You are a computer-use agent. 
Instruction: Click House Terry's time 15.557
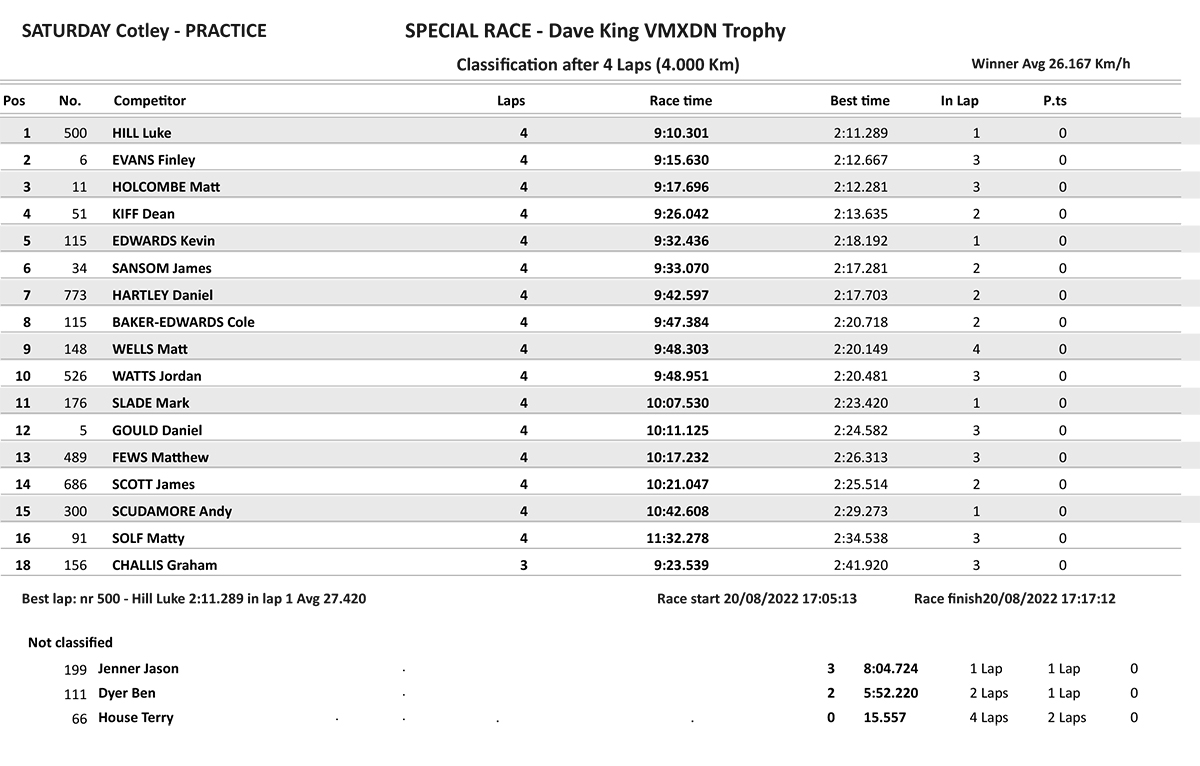(885, 718)
